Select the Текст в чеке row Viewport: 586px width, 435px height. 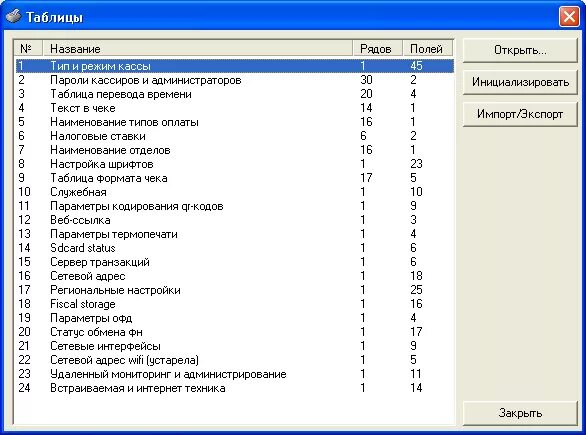235,108
